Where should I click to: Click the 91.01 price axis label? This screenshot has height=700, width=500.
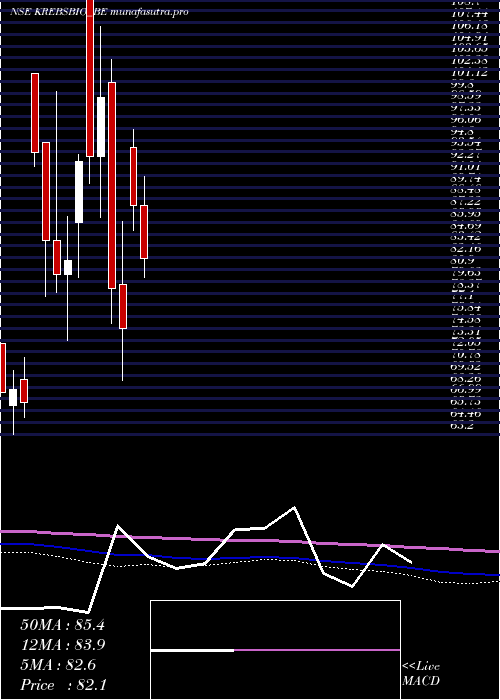(467, 167)
